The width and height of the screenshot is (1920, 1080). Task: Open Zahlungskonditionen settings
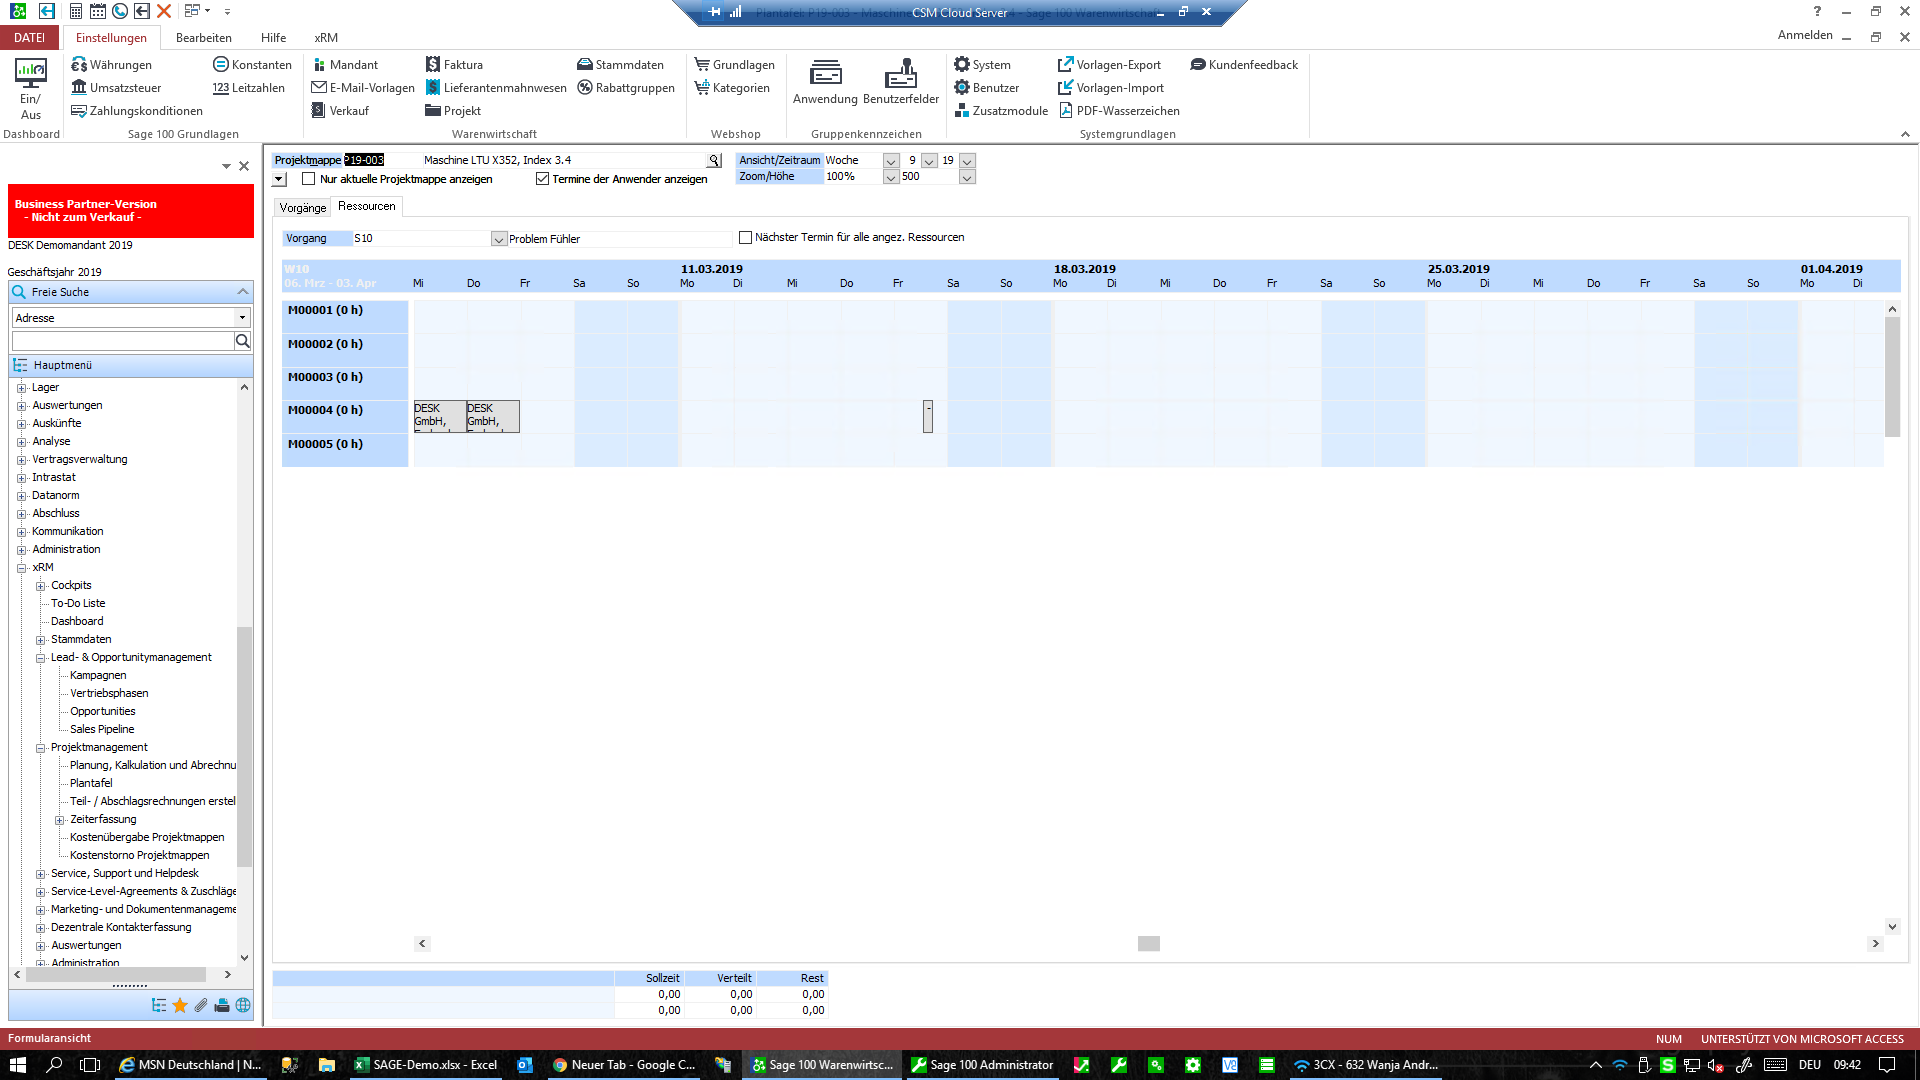tap(136, 111)
